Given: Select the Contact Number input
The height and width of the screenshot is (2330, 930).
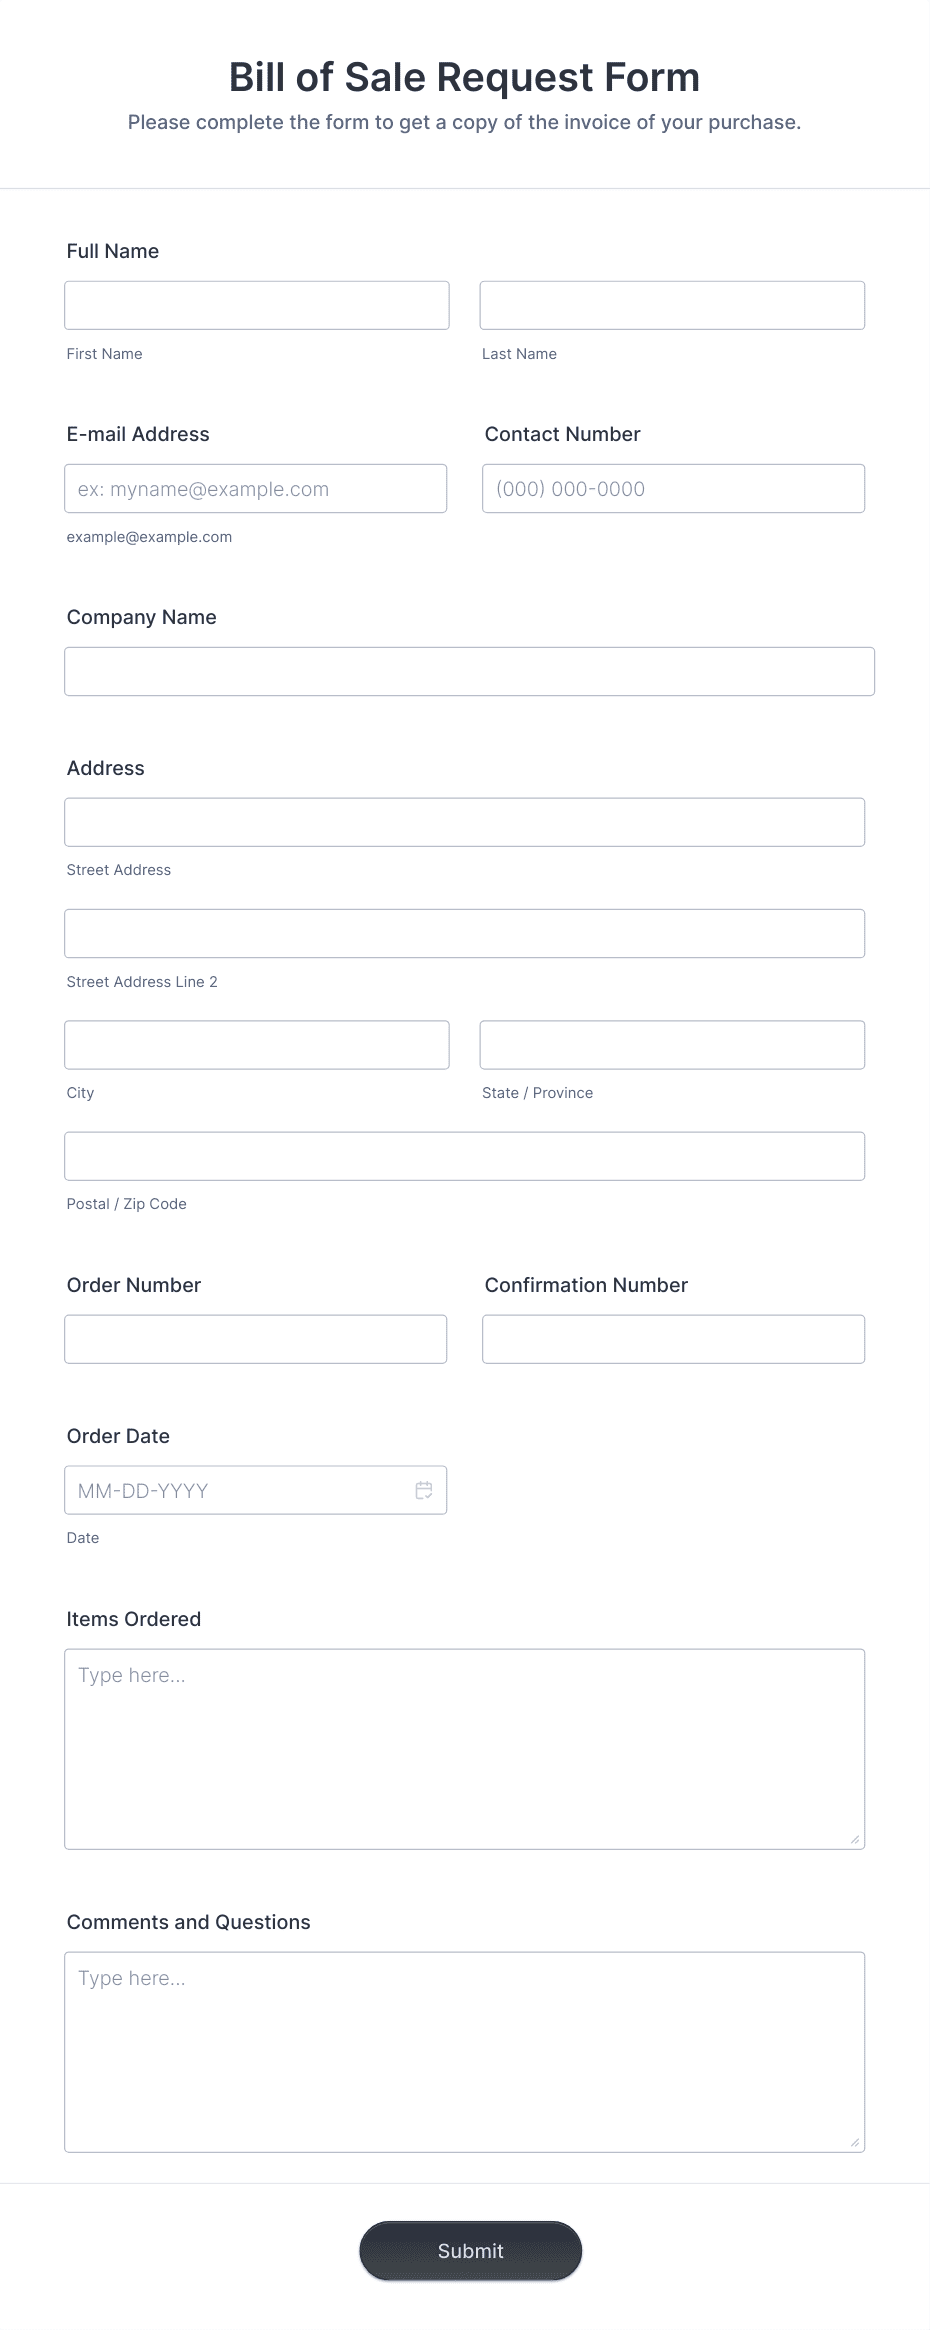Looking at the screenshot, I should point(673,488).
